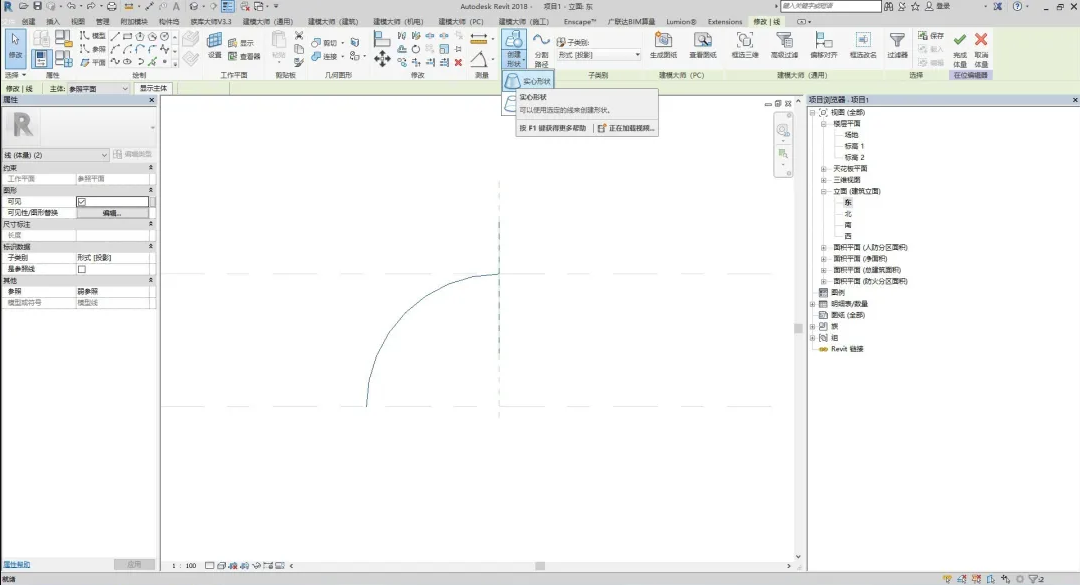The height and width of the screenshot is (585, 1080).
Task: Open the 插入 ribbon tab
Action: (52, 21)
